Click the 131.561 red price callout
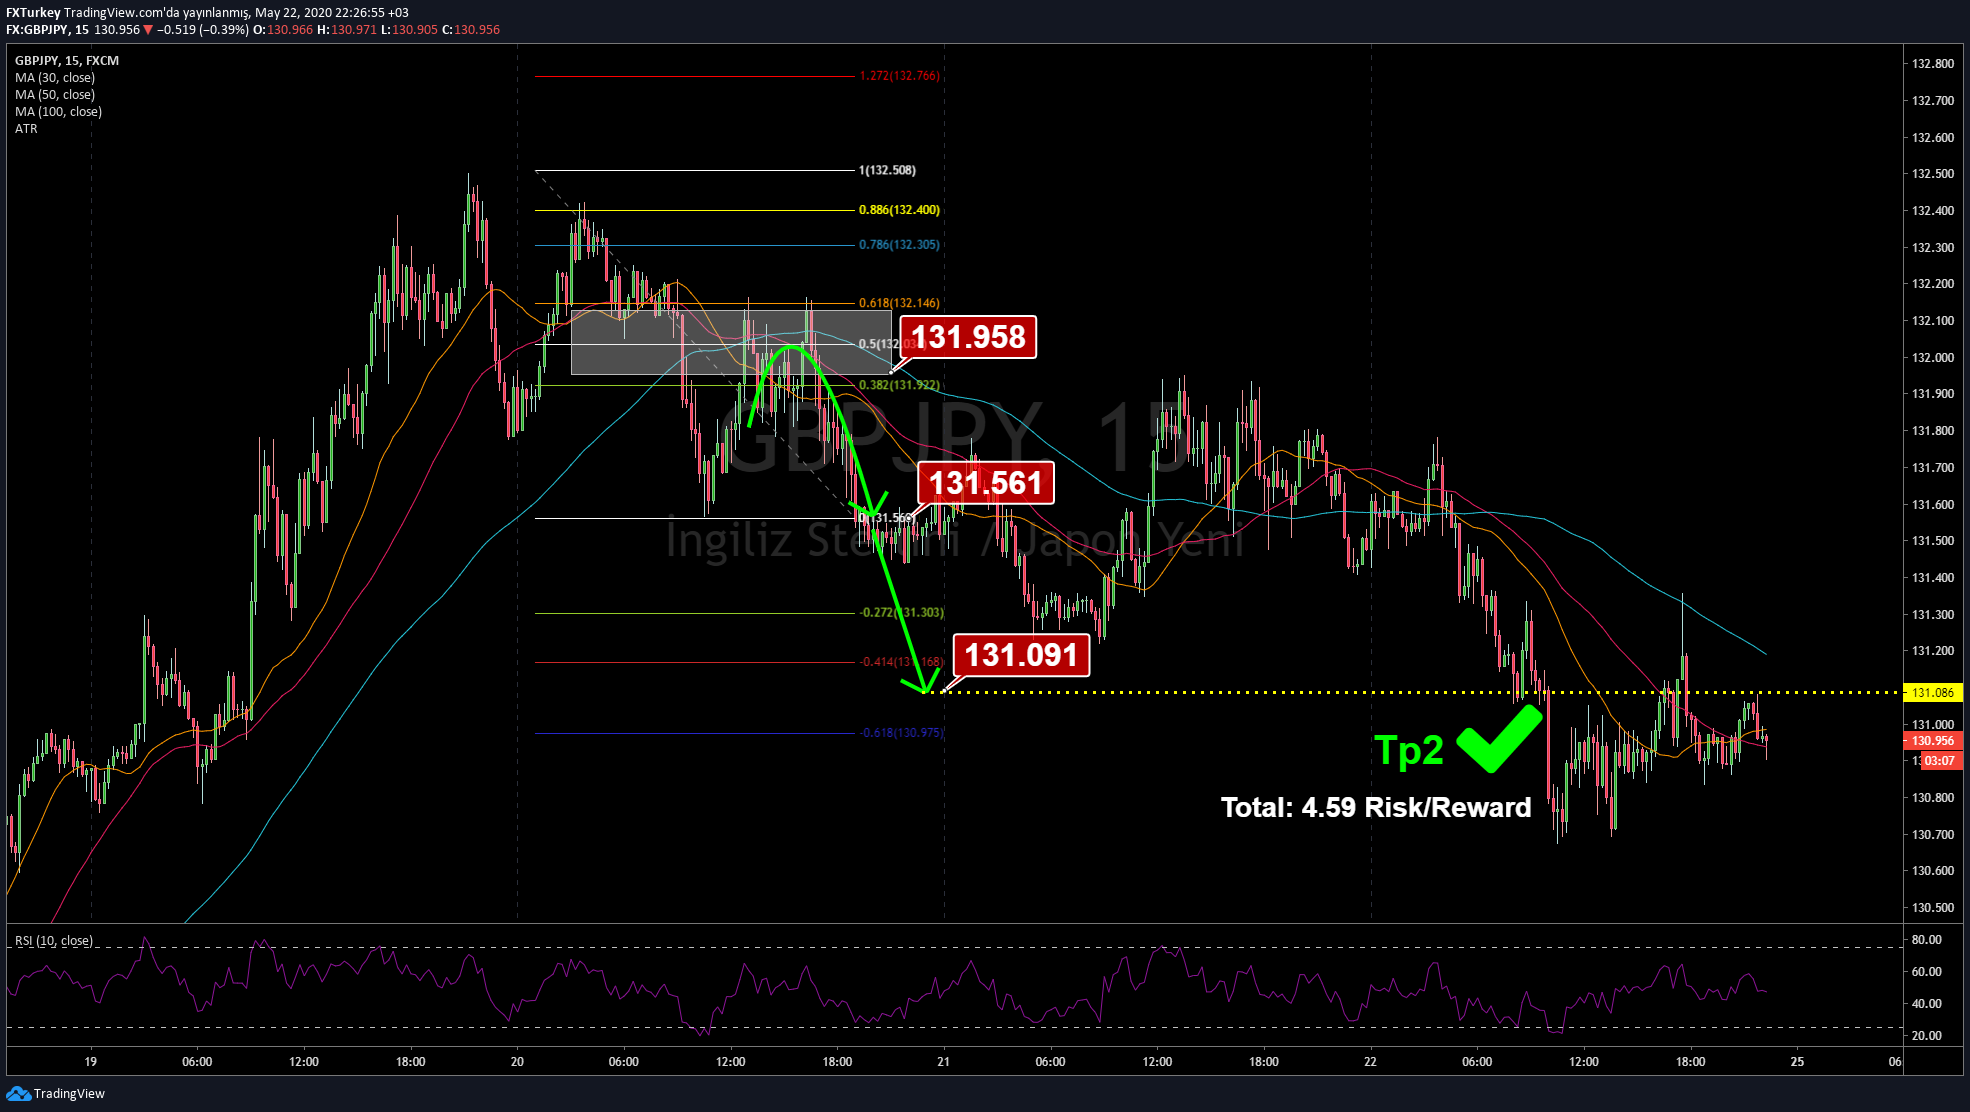This screenshot has width=1970, height=1112. pos(985,483)
